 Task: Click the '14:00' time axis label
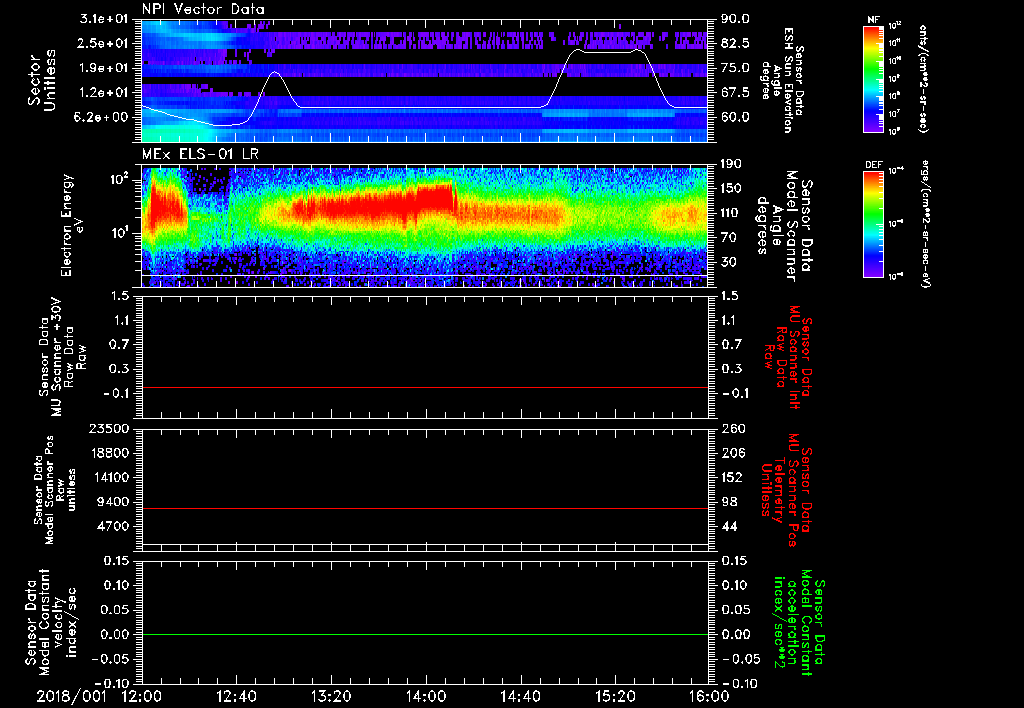pos(426,696)
